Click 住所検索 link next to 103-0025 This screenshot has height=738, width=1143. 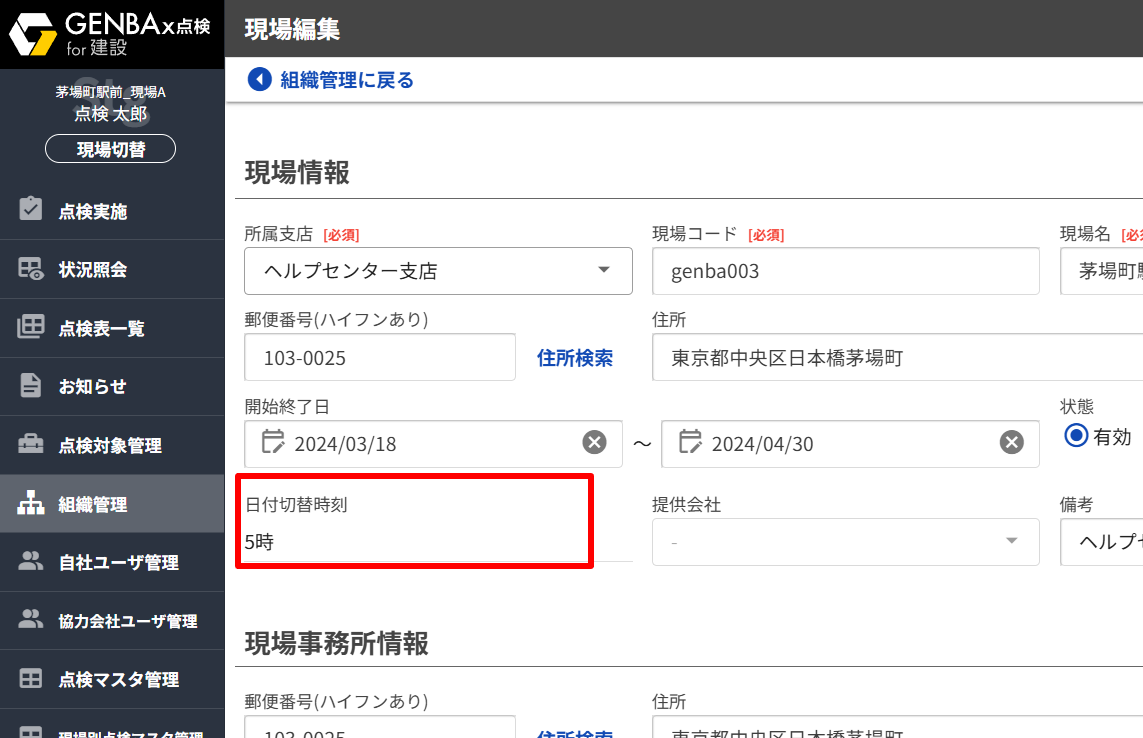click(575, 357)
